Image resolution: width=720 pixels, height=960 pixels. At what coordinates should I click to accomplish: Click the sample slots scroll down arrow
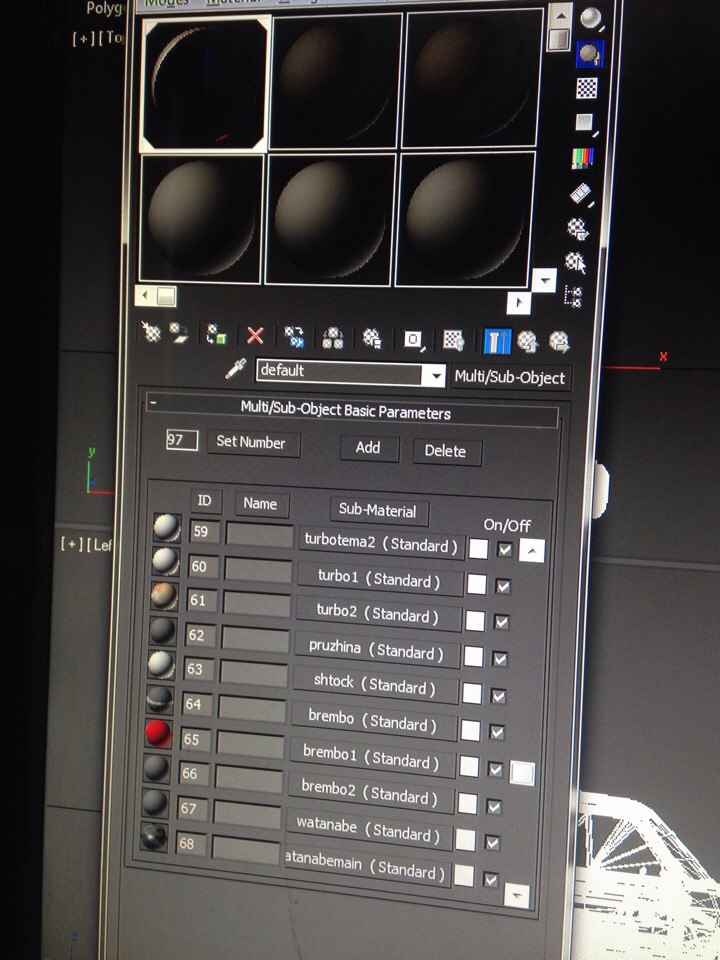pos(544,280)
